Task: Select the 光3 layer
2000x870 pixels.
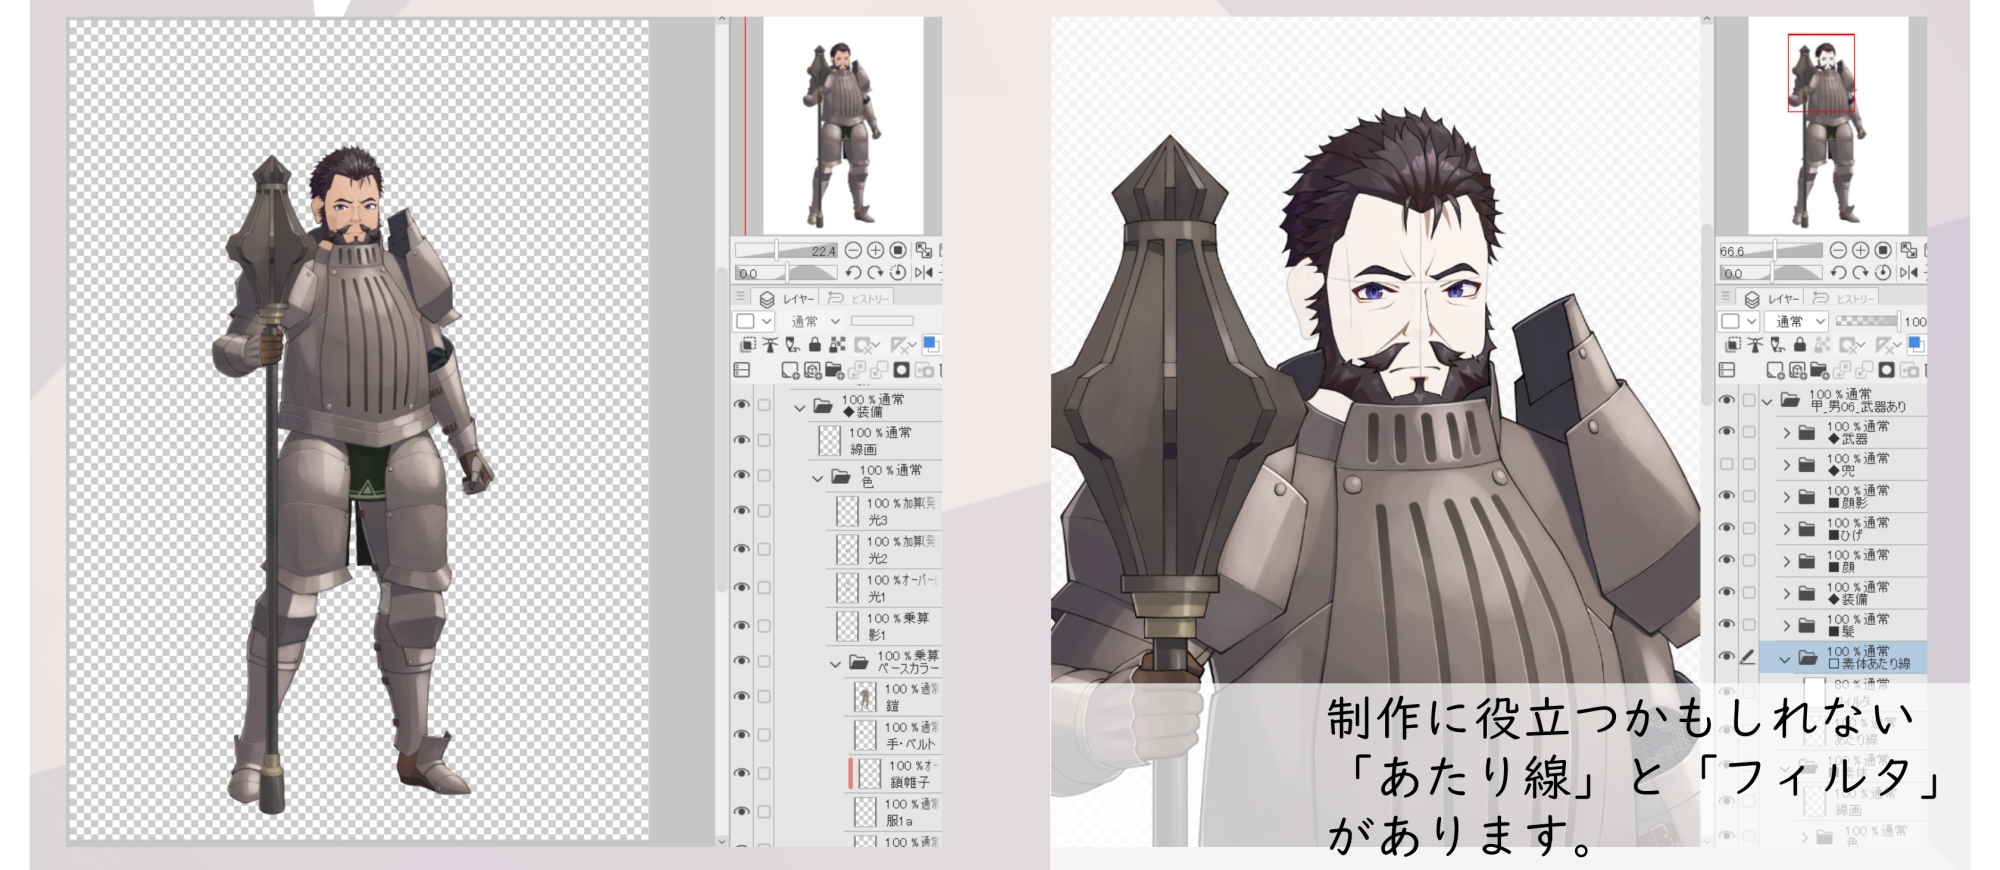Action: coord(890,511)
